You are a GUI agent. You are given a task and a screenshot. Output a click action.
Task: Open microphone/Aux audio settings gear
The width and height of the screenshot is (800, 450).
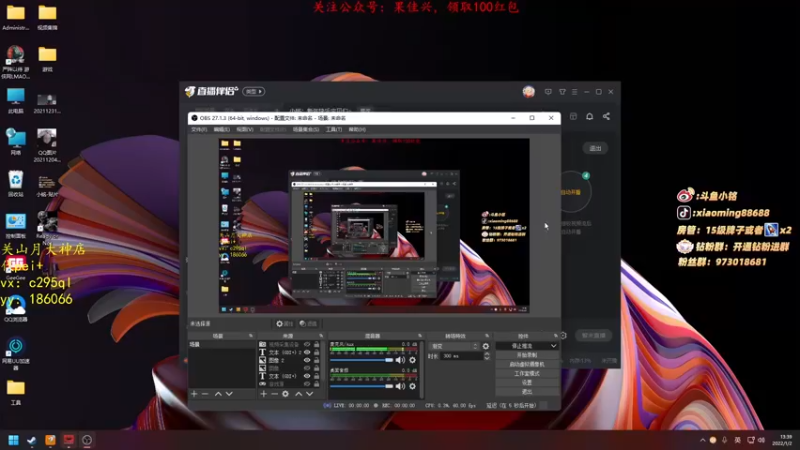[x=412, y=360]
